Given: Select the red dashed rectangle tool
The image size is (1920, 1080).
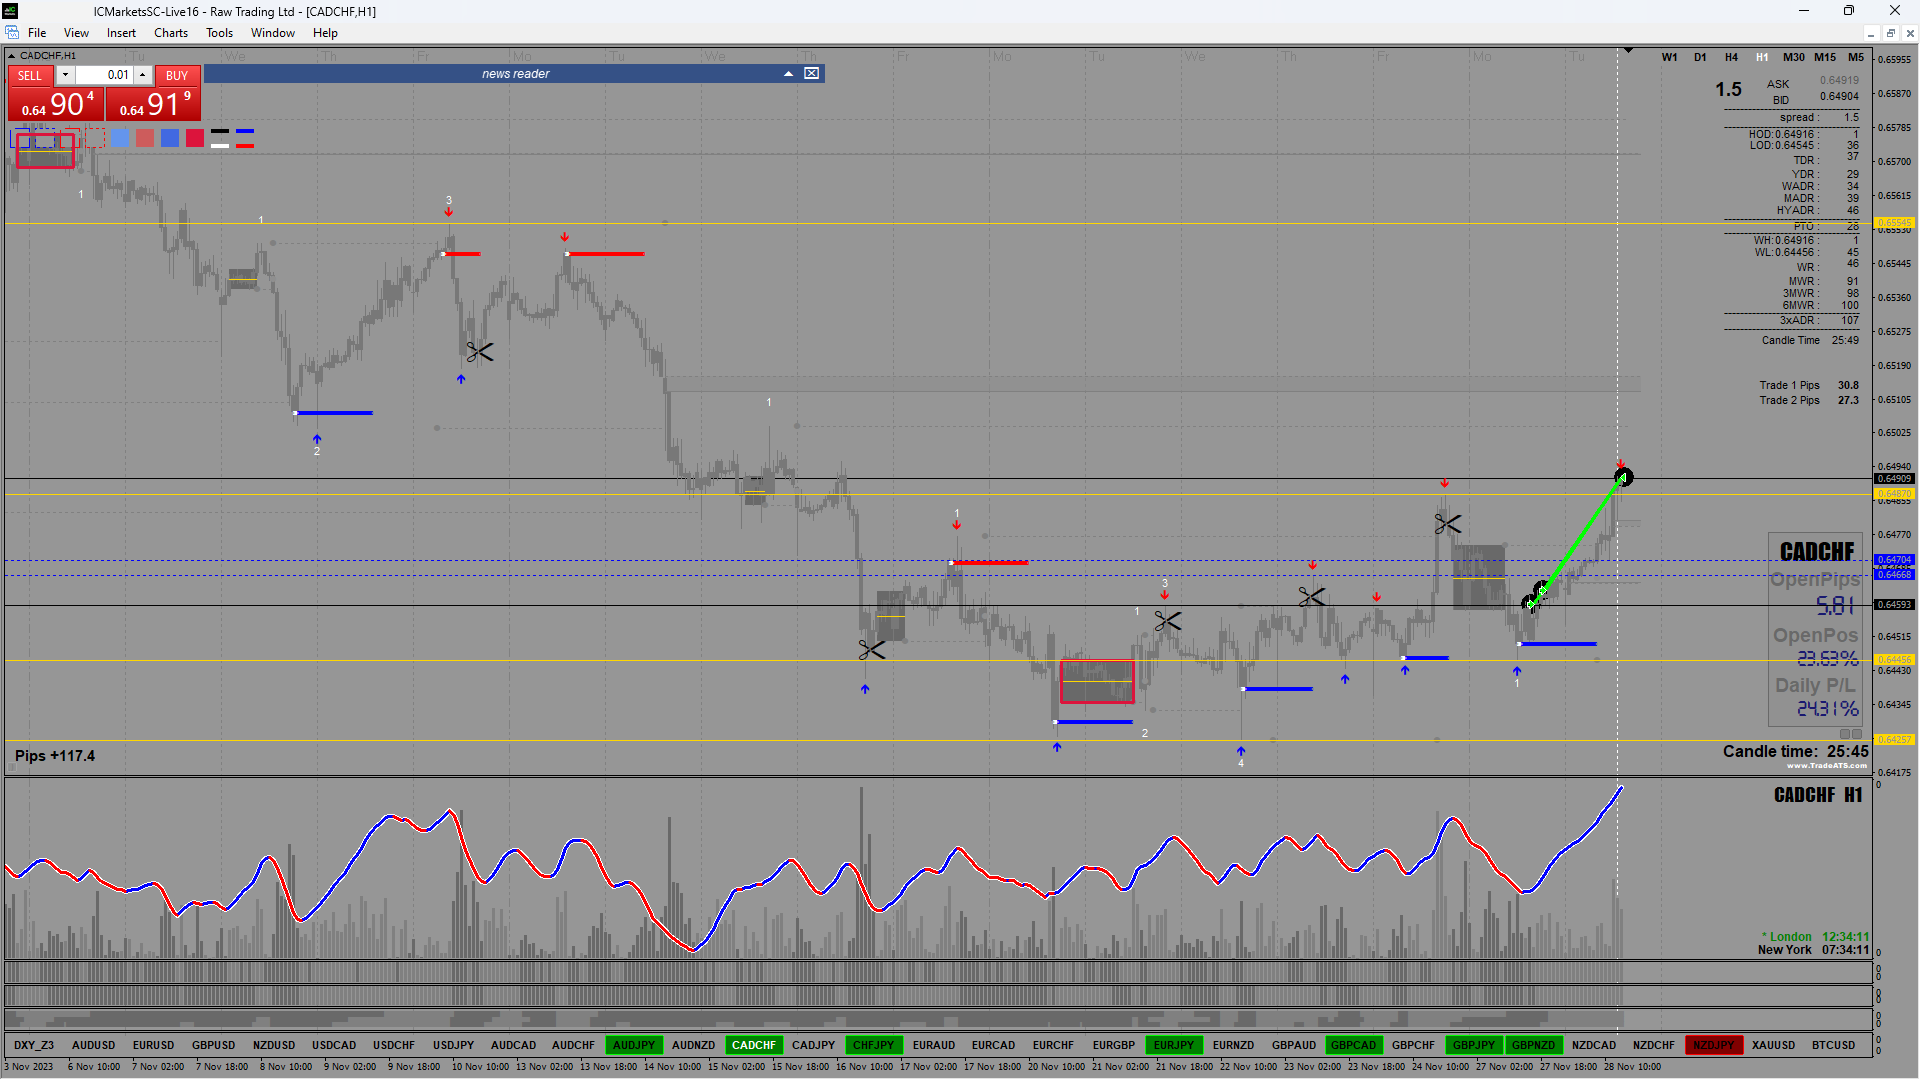Looking at the screenshot, I should coord(95,138).
